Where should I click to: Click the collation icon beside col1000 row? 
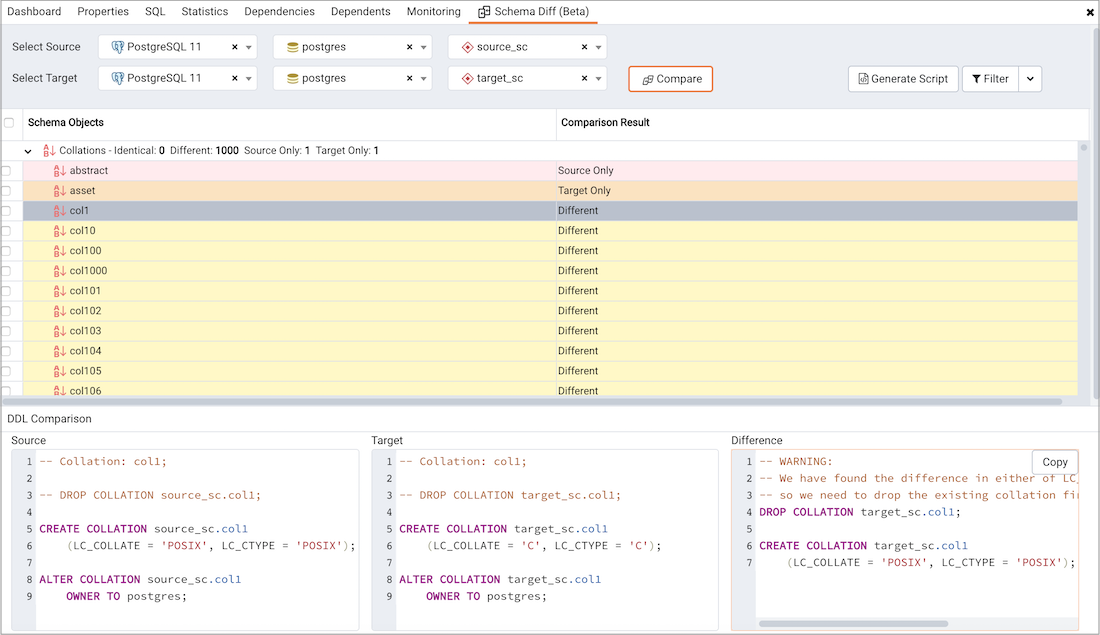point(60,271)
